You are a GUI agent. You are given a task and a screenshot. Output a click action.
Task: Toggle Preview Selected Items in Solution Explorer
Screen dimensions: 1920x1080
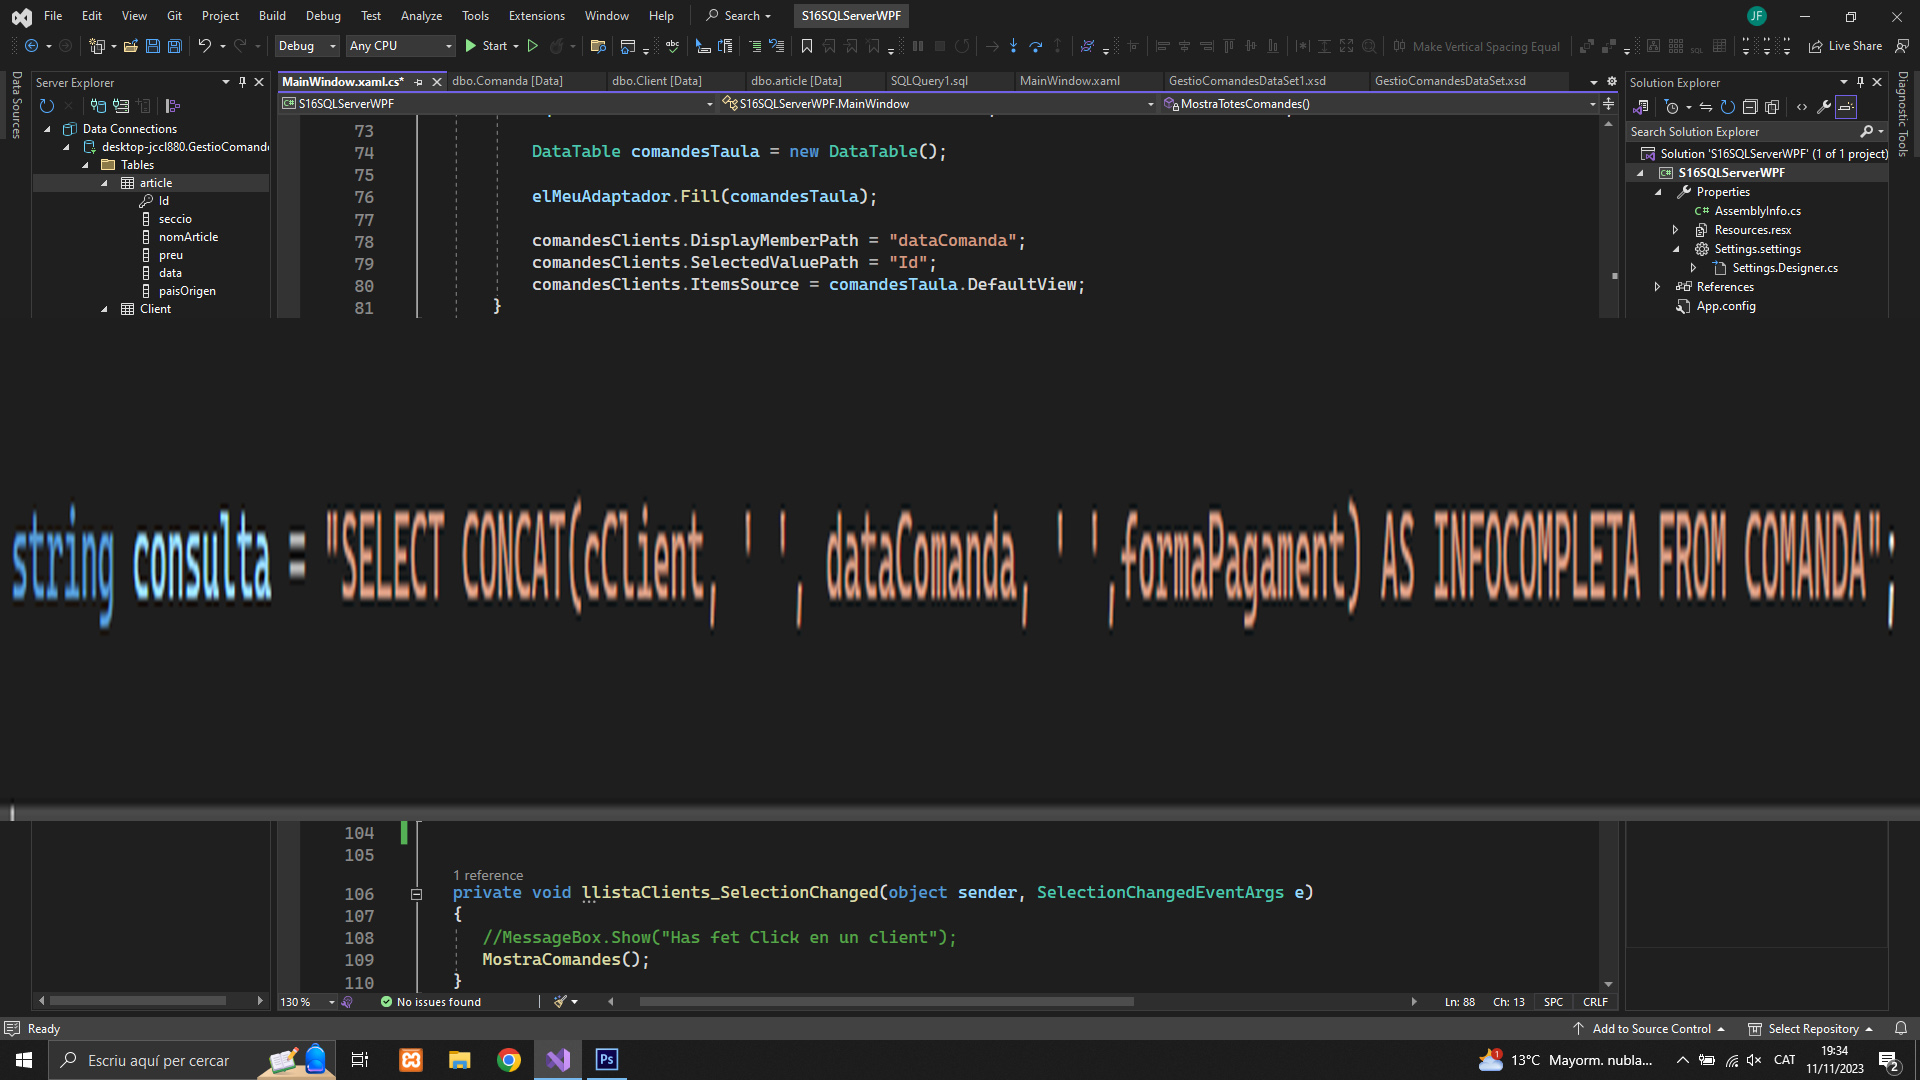tap(1846, 107)
